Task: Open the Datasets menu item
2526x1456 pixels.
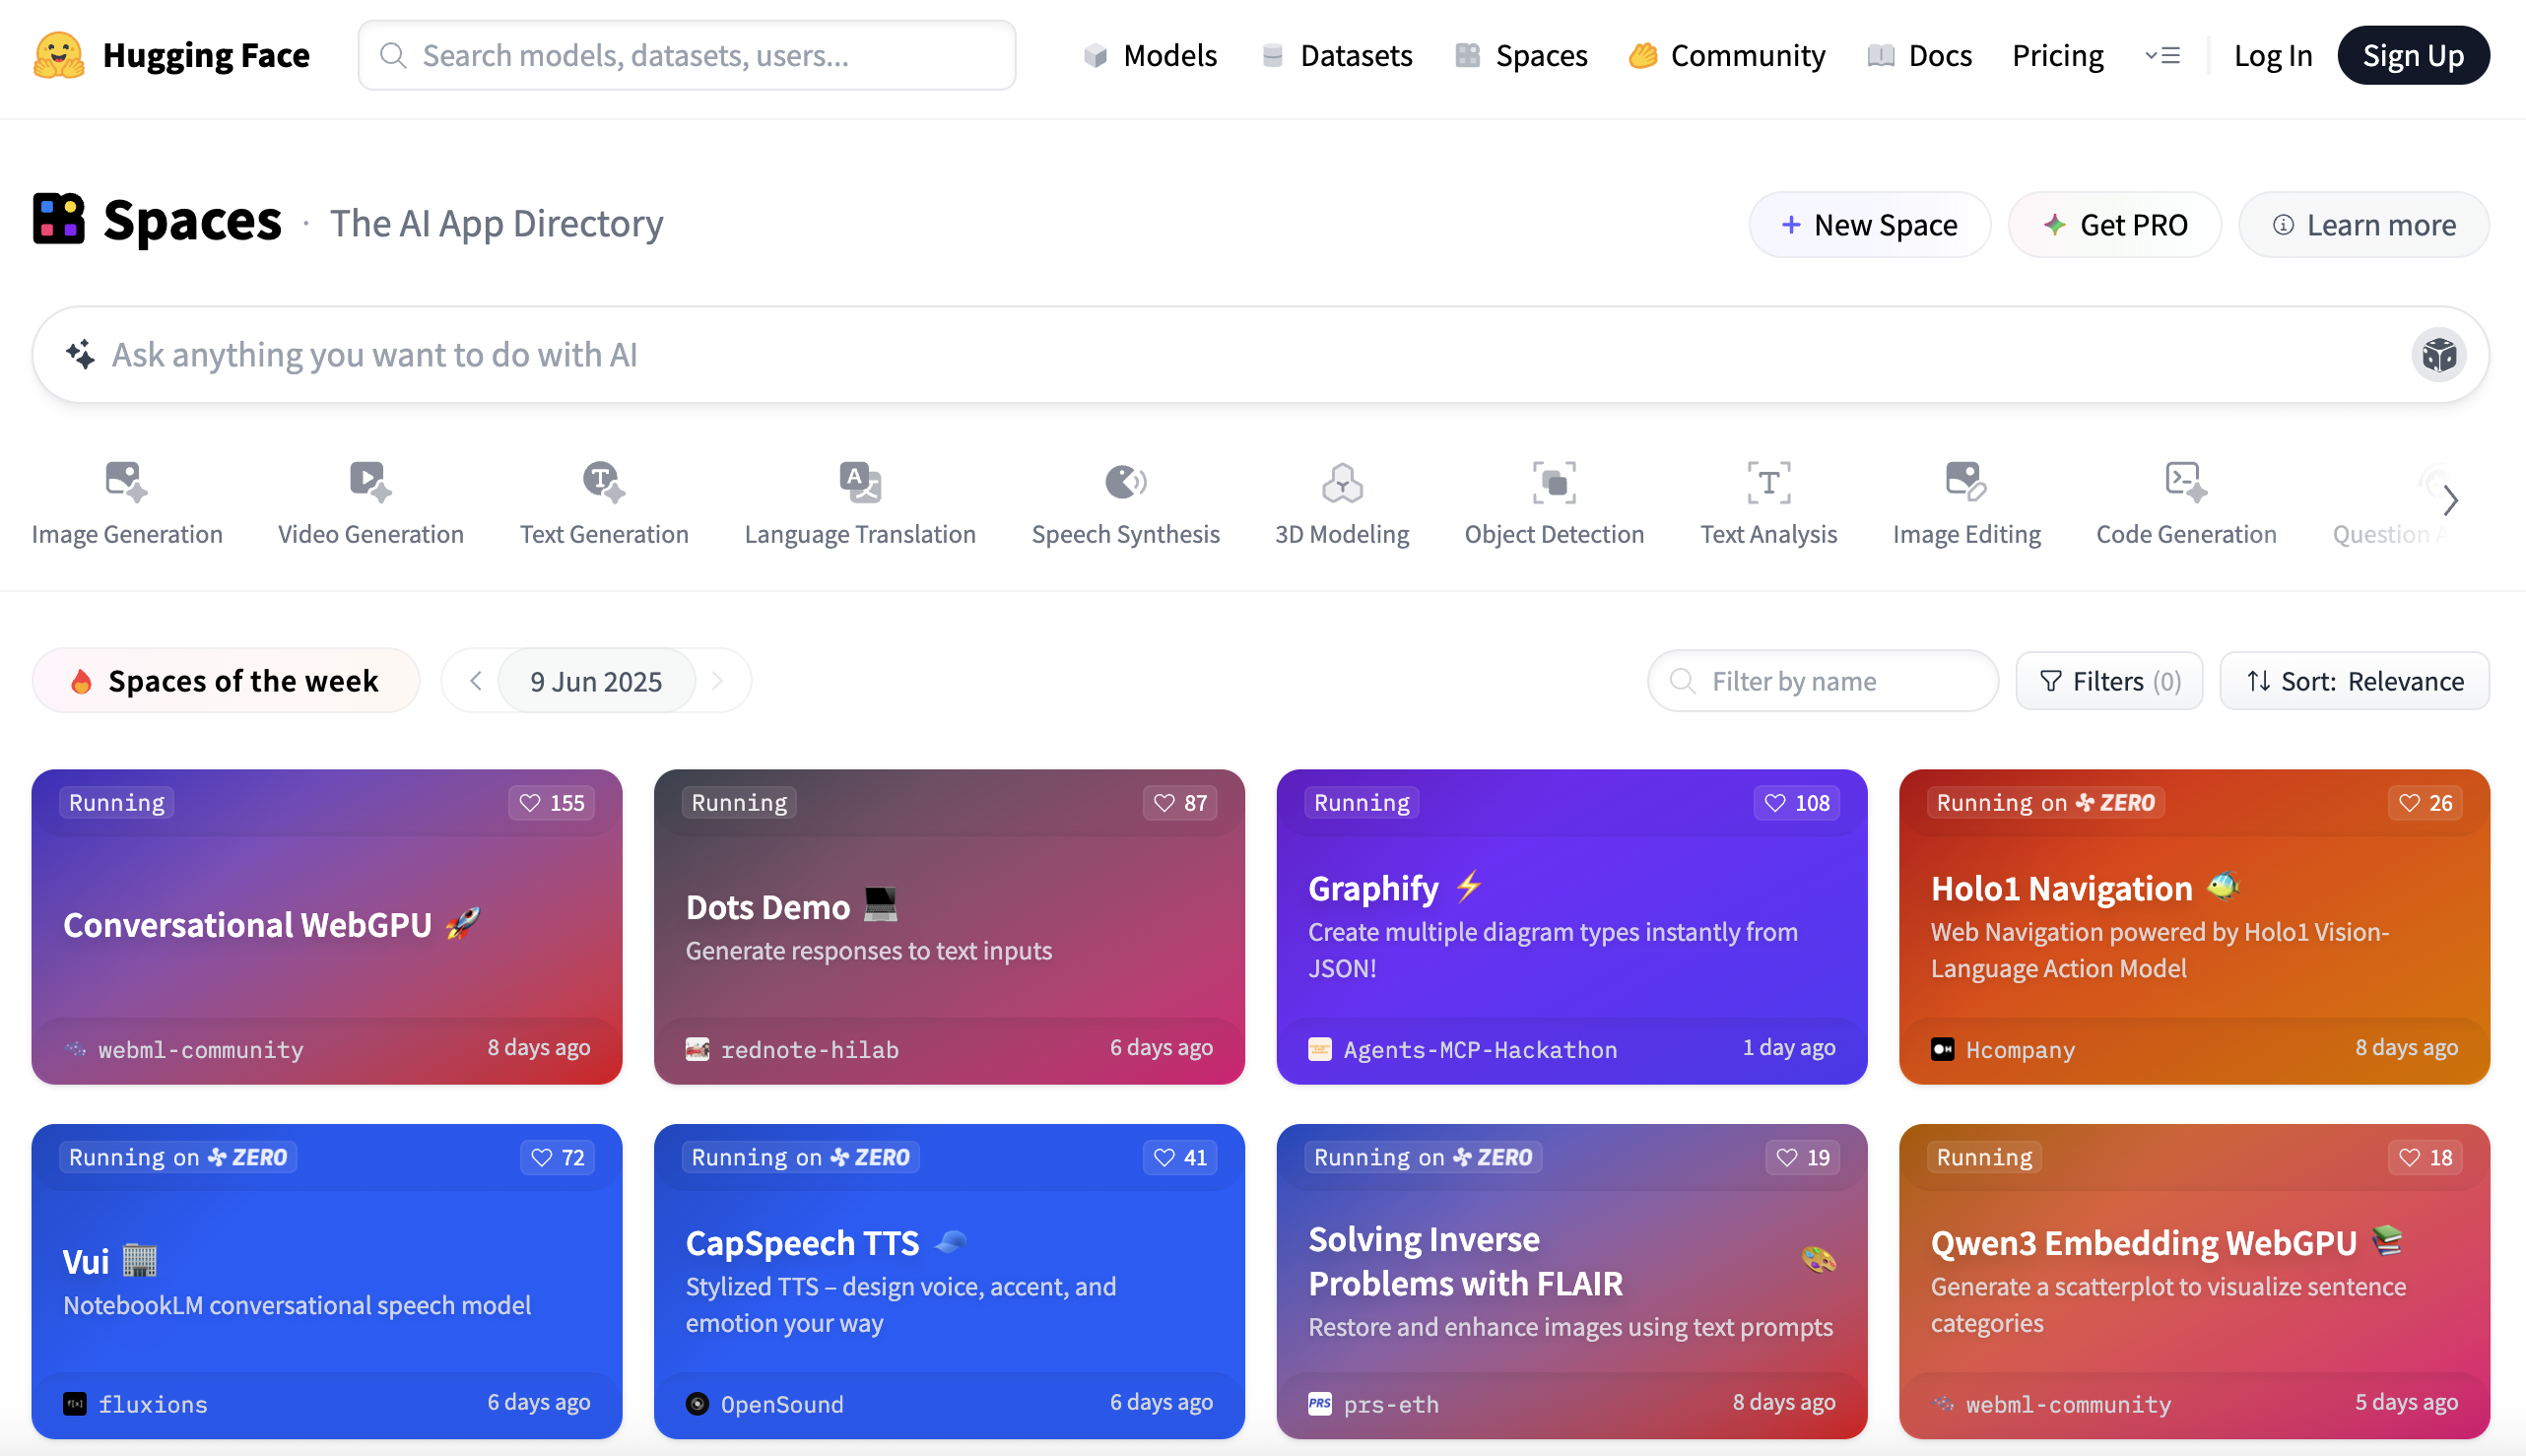Action: [x=1336, y=56]
